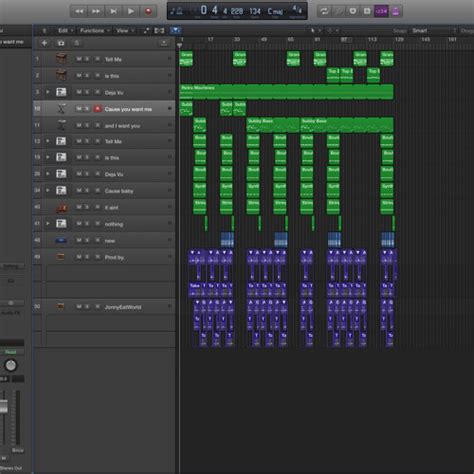Expand the track 19 is this stack

point(48,157)
